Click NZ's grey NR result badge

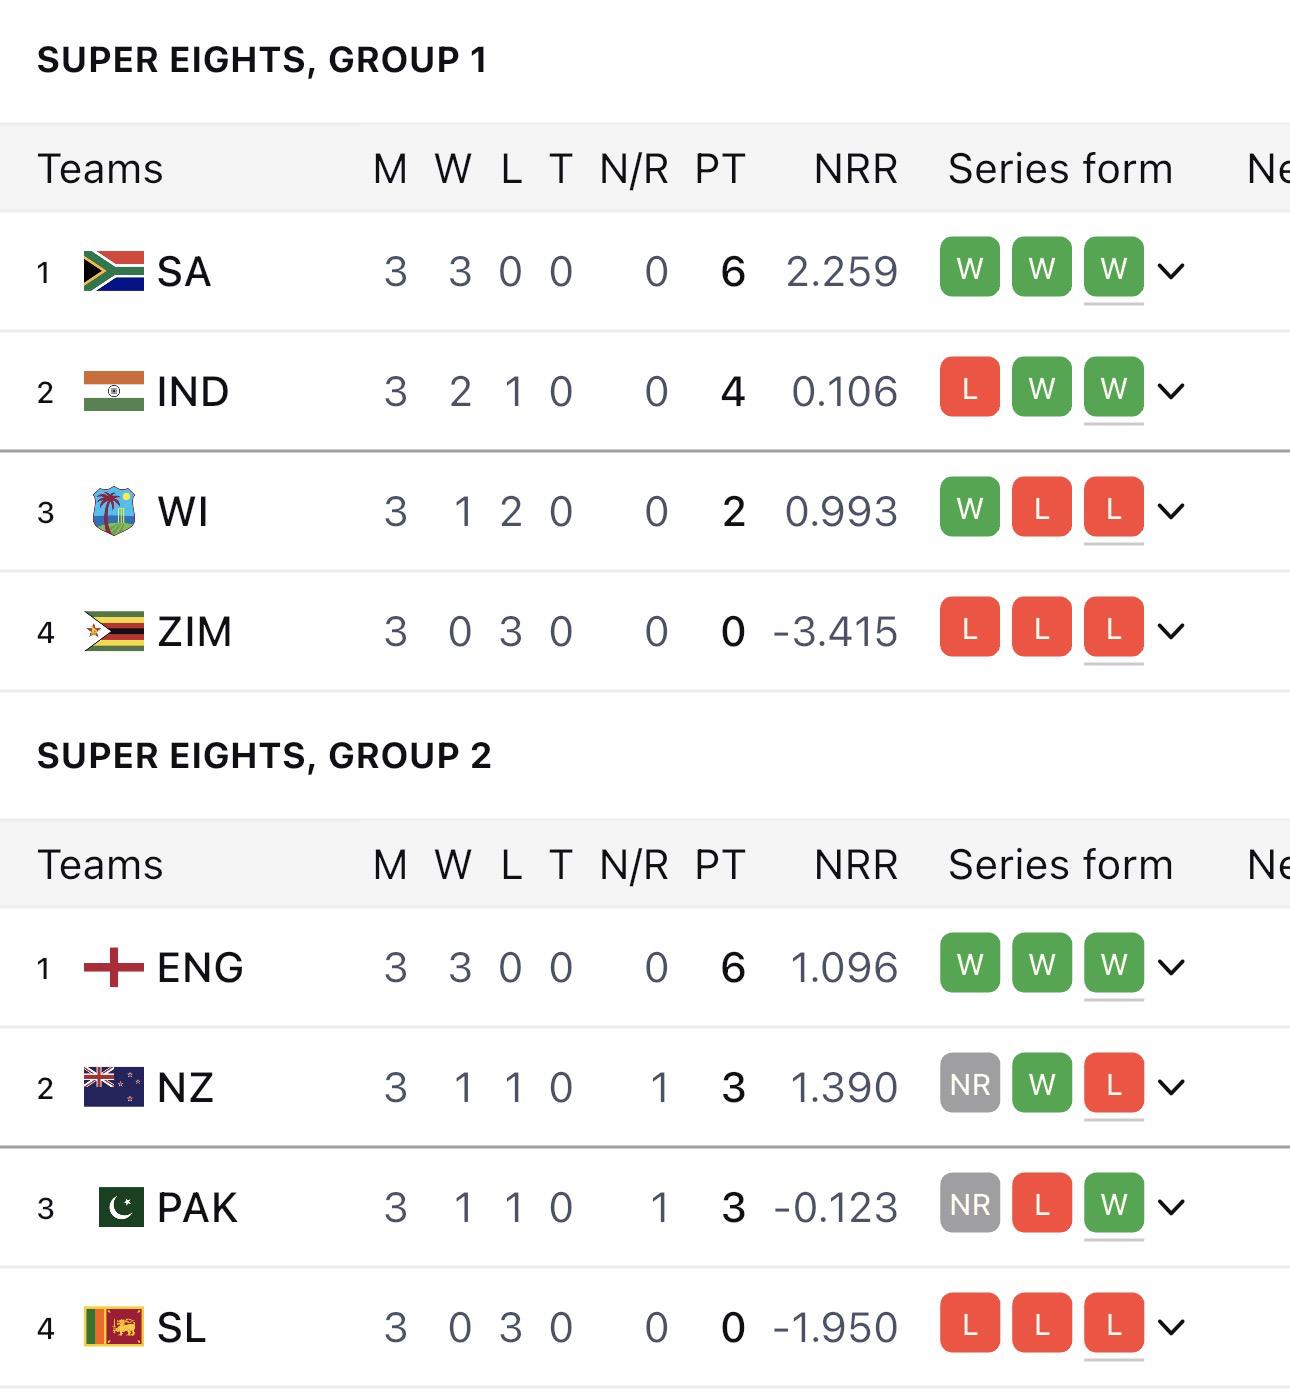[x=969, y=1083]
